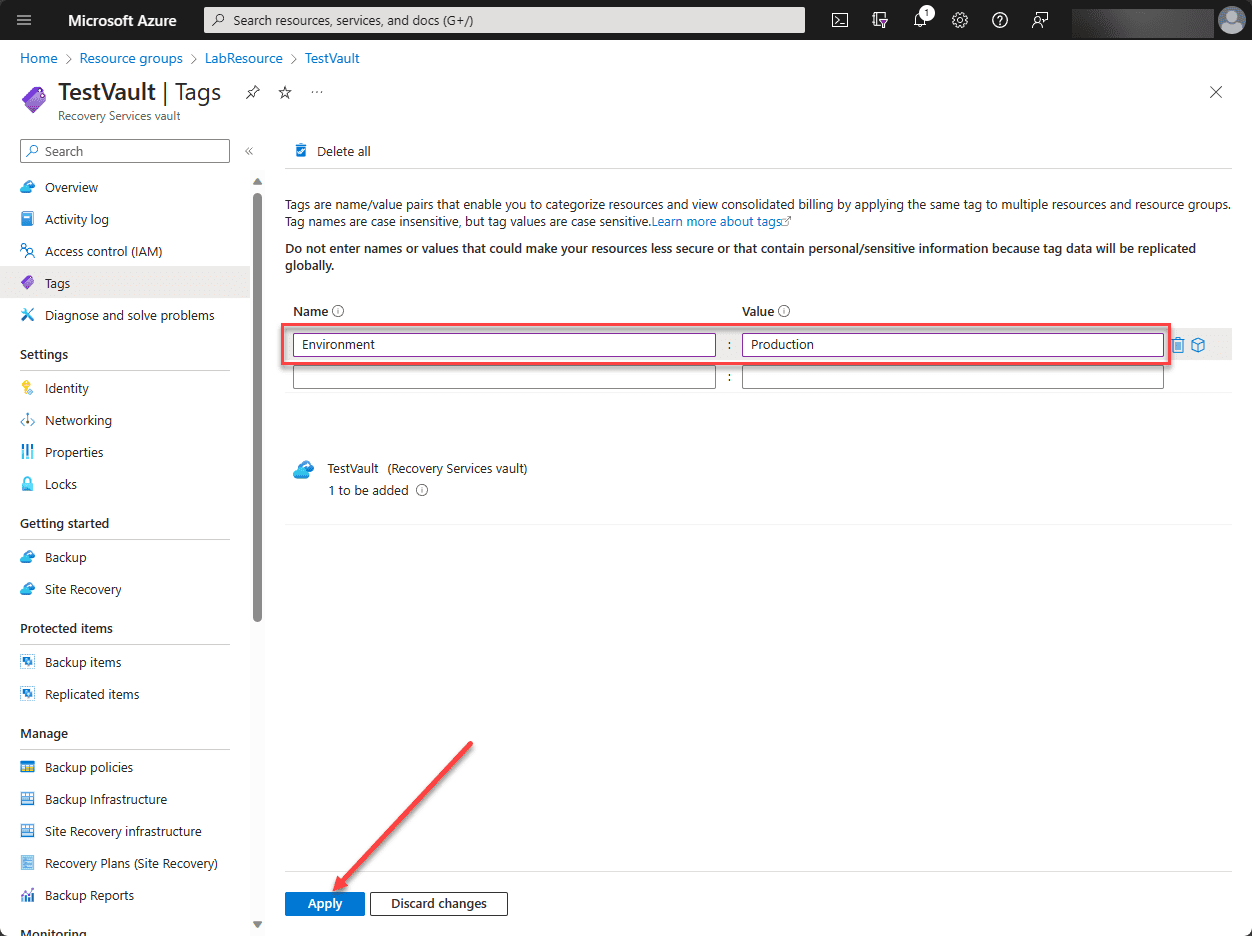Click the Environment tag name field
Screen dimensions: 1252x936
[504, 345]
